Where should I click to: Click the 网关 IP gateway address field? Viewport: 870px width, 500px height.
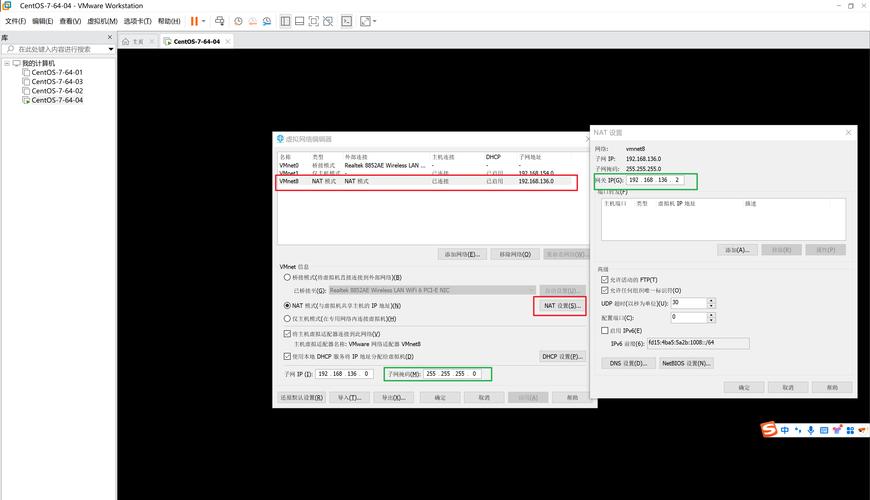[655, 181]
